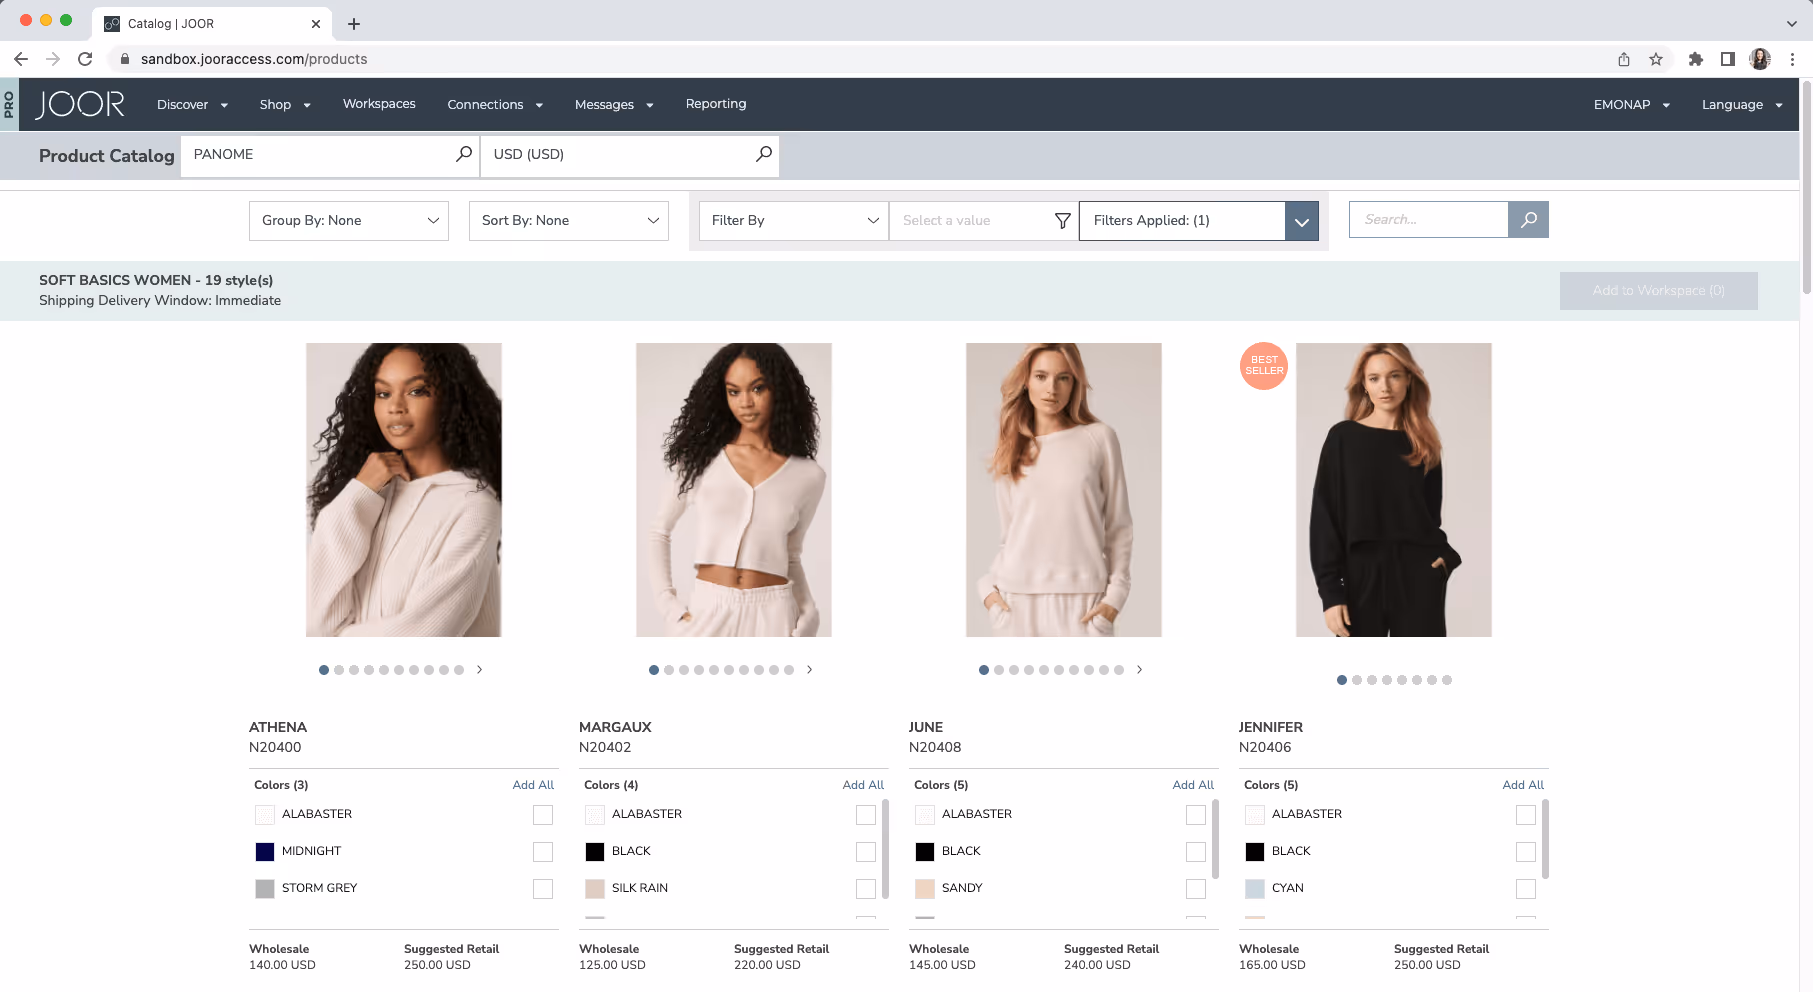
Task: Click the filter funnel icon
Action: click(1062, 221)
